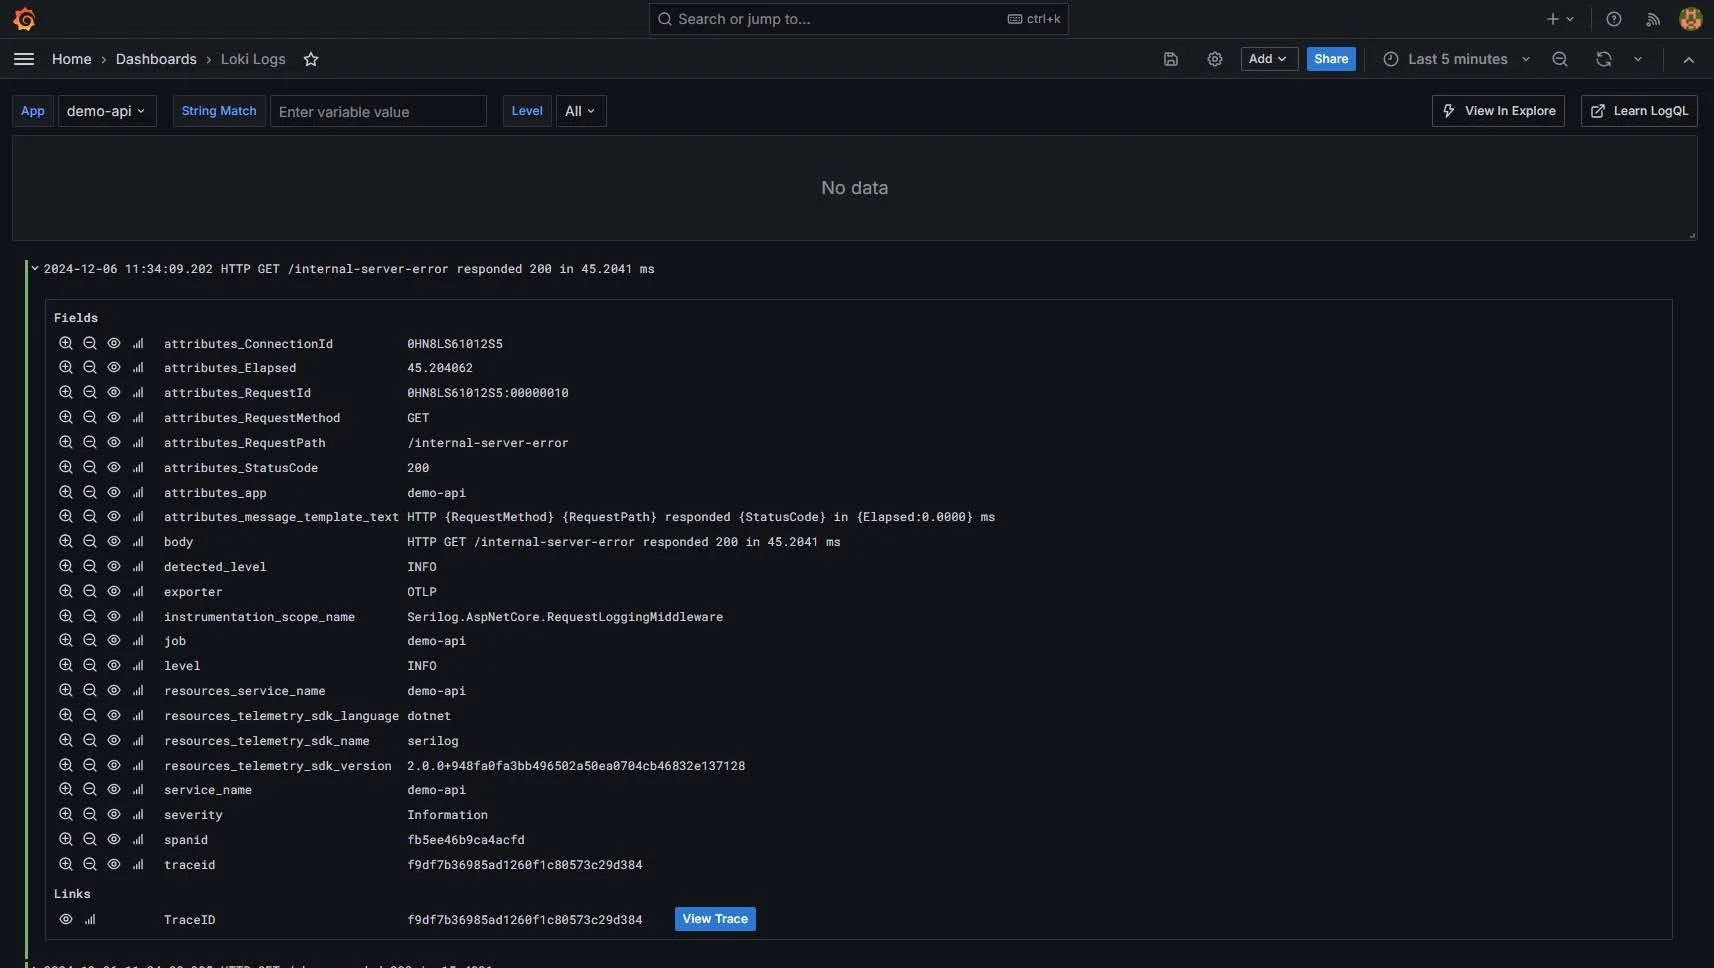
Task: Show ad-hoc statistics for attributes_RequestId
Action: (138, 393)
